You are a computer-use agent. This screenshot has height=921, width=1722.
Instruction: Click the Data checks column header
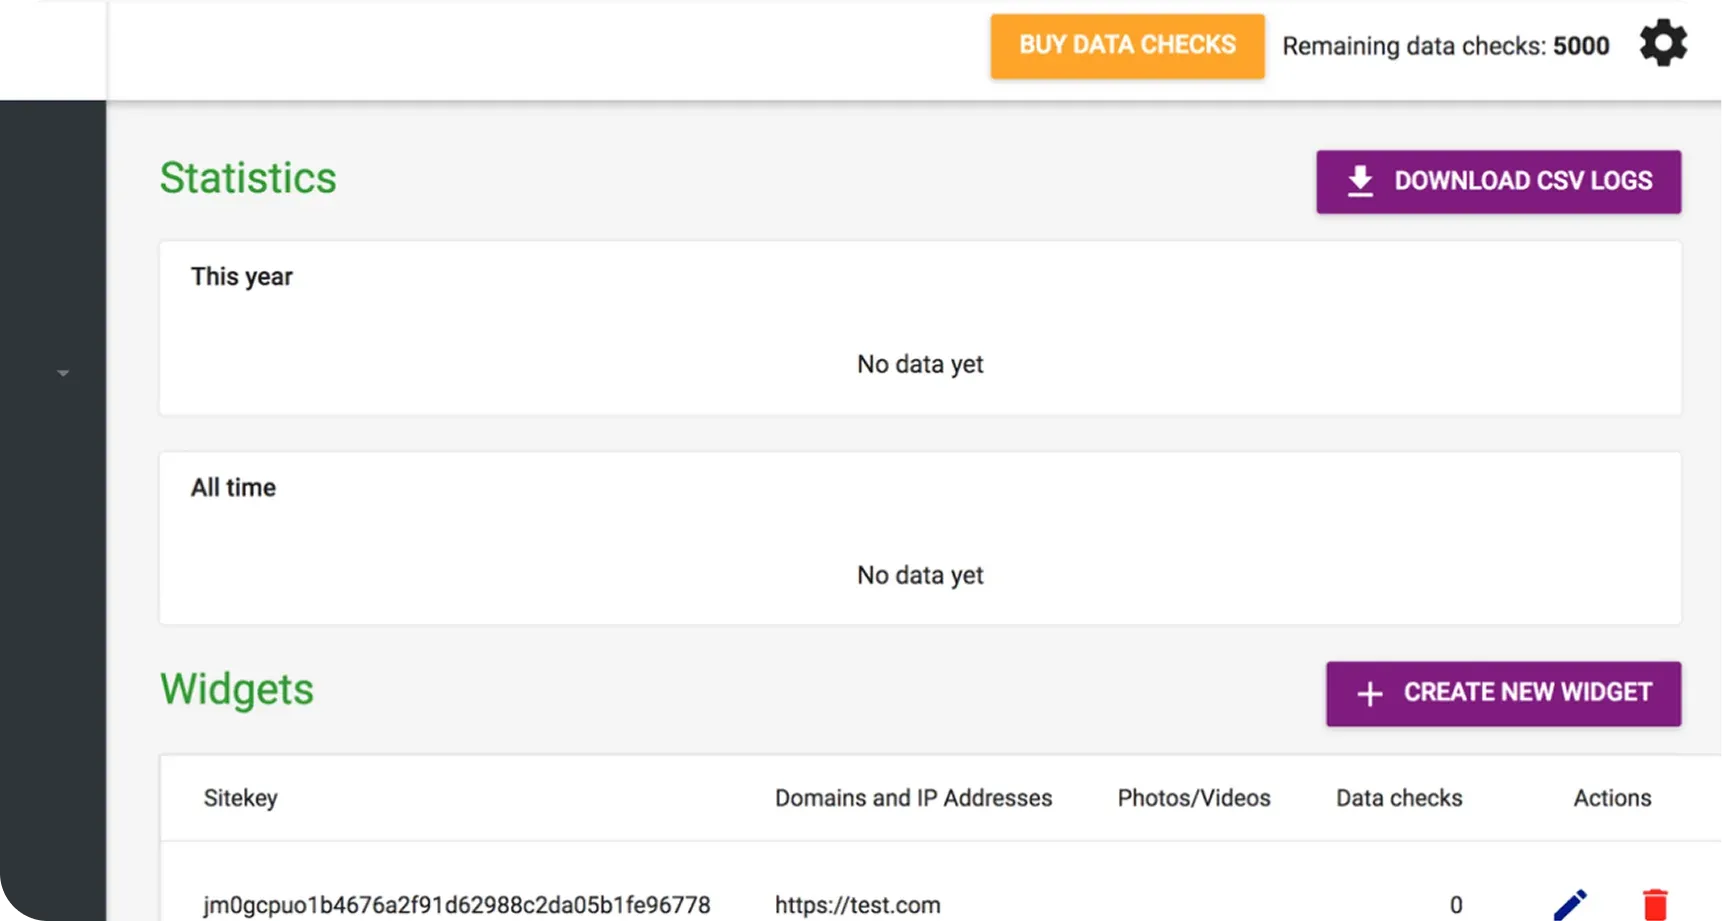tap(1399, 798)
